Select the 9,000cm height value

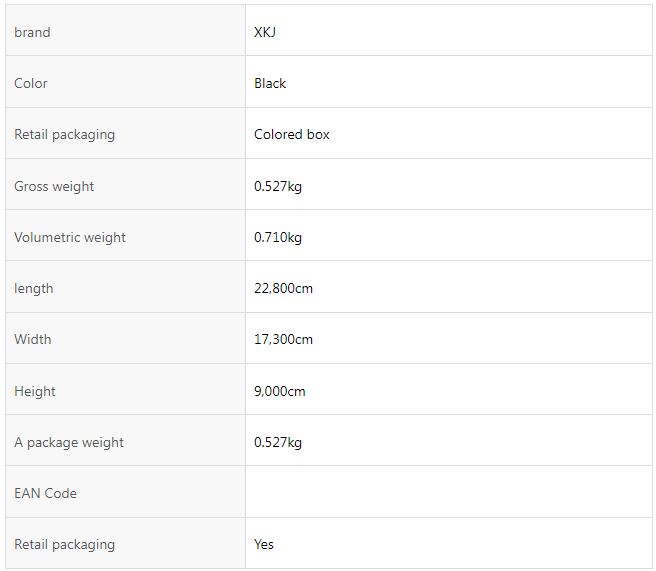(x=279, y=391)
